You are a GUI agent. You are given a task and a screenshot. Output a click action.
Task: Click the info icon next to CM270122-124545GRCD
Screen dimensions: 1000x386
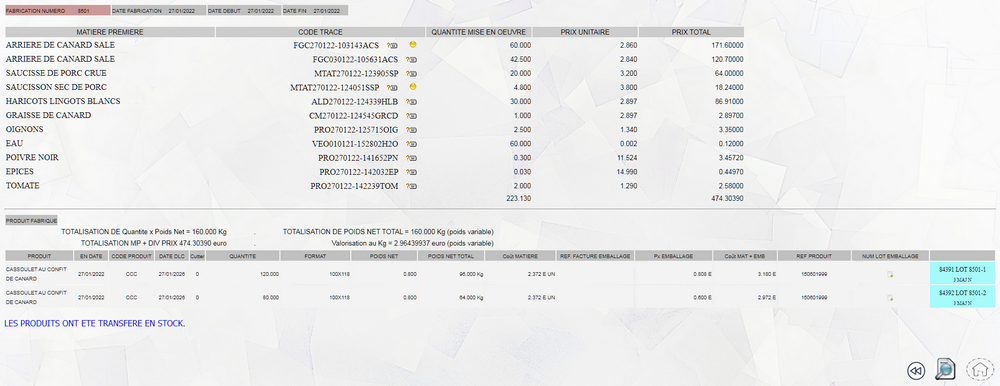[x=411, y=115]
